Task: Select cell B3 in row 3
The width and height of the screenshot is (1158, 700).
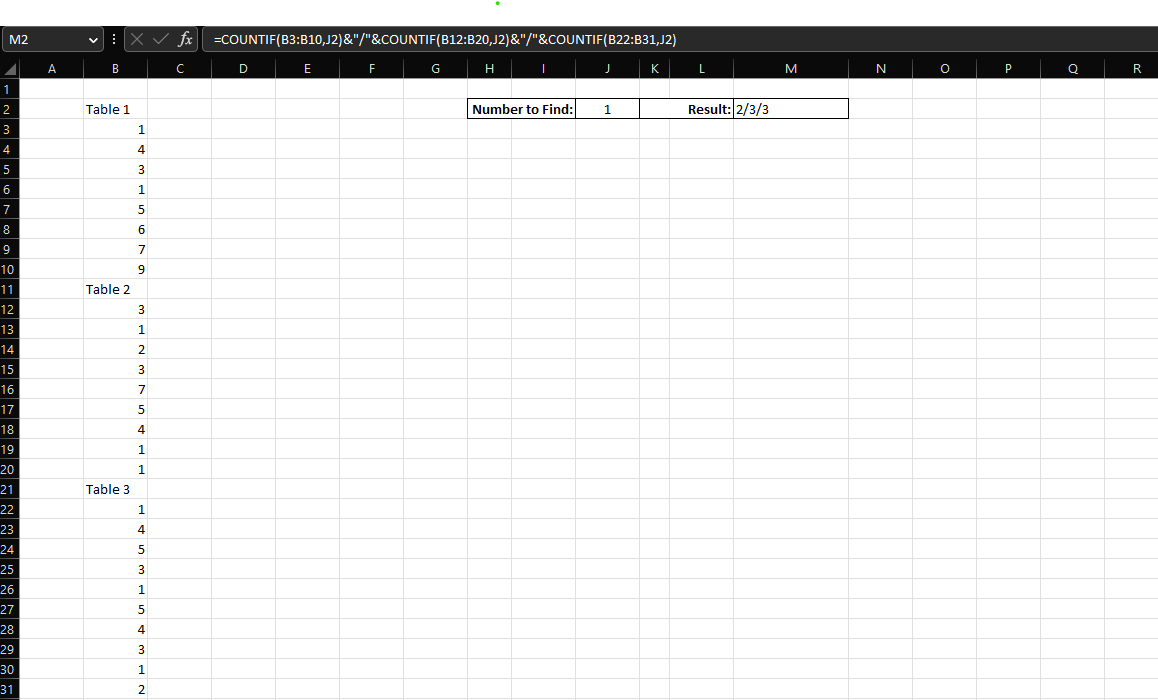Action: click(115, 129)
